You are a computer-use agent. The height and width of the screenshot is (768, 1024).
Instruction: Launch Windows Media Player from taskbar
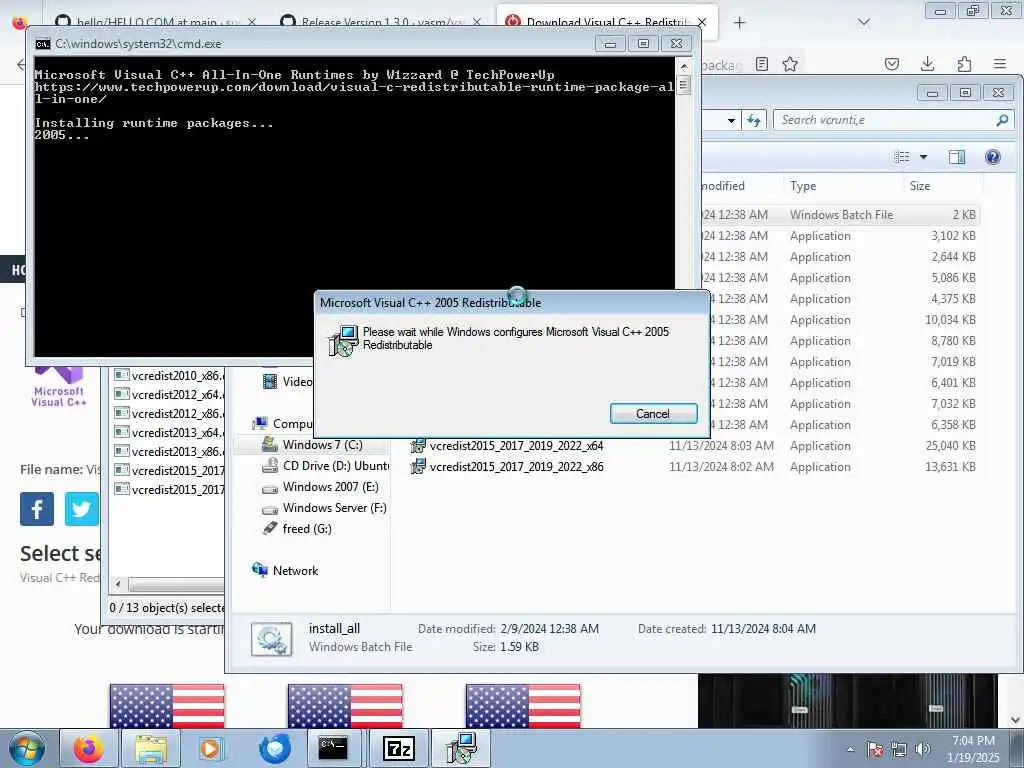[x=210, y=748]
